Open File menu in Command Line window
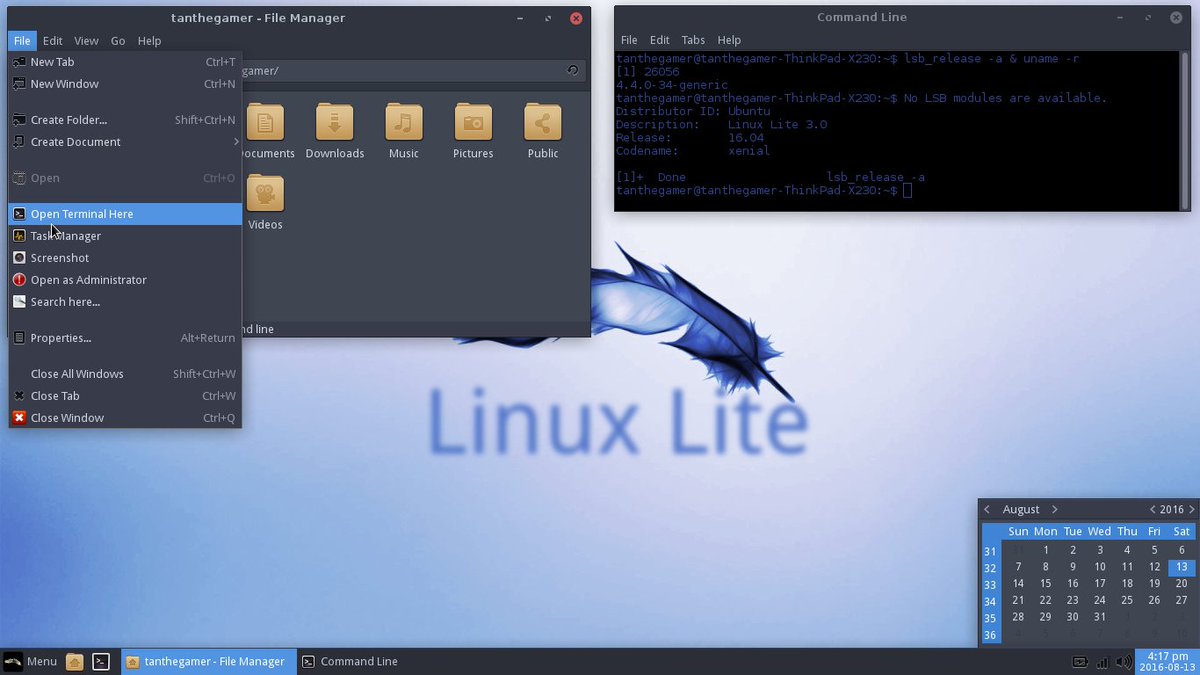Image resolution: width=1200 pixels, height=675 pixels. (629, 40)
